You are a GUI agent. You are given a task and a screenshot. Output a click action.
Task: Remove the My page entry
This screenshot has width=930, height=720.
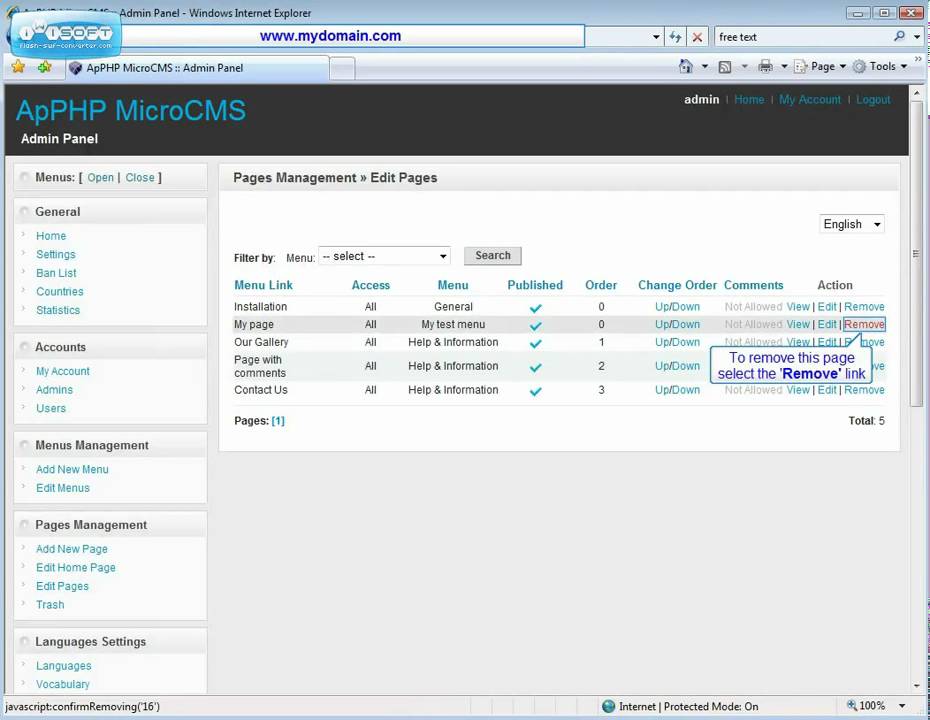[x=864, y=324]
